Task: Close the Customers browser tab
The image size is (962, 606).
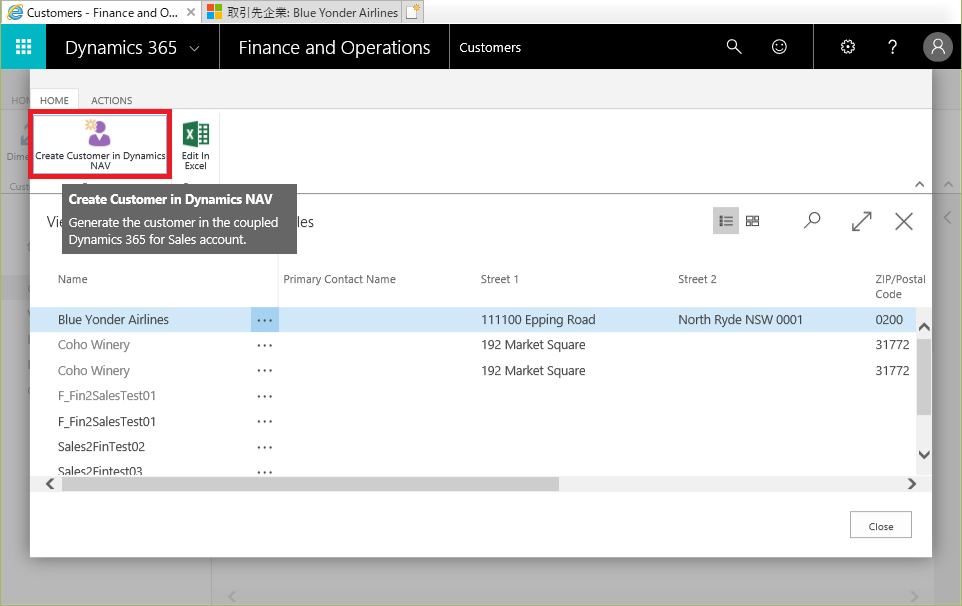Action: point(191,12)
